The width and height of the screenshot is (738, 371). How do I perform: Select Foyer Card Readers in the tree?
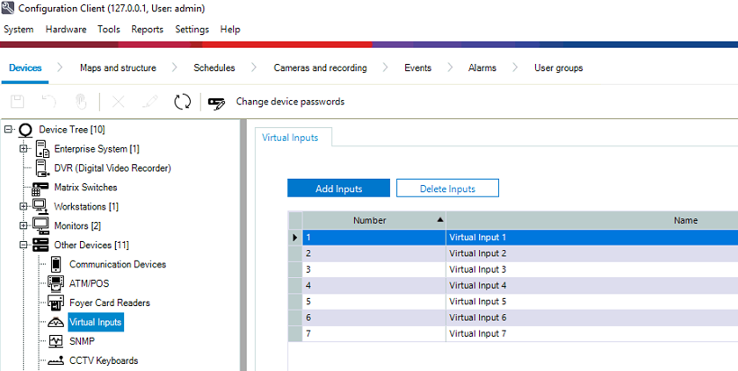coord(110,303)
